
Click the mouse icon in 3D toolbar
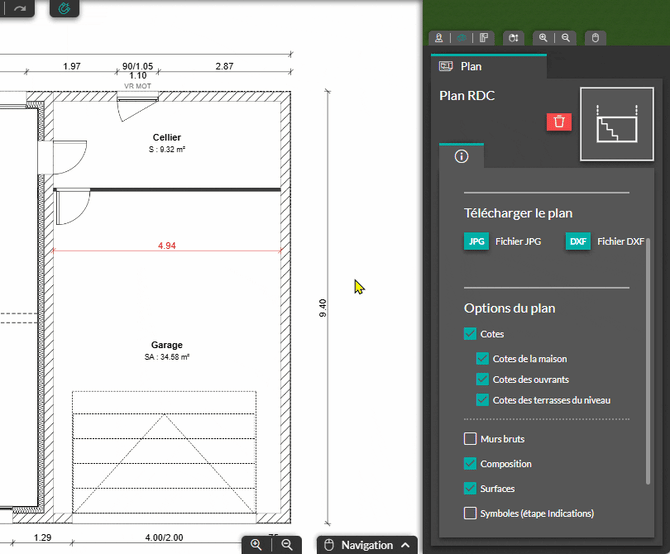(595, 38)
